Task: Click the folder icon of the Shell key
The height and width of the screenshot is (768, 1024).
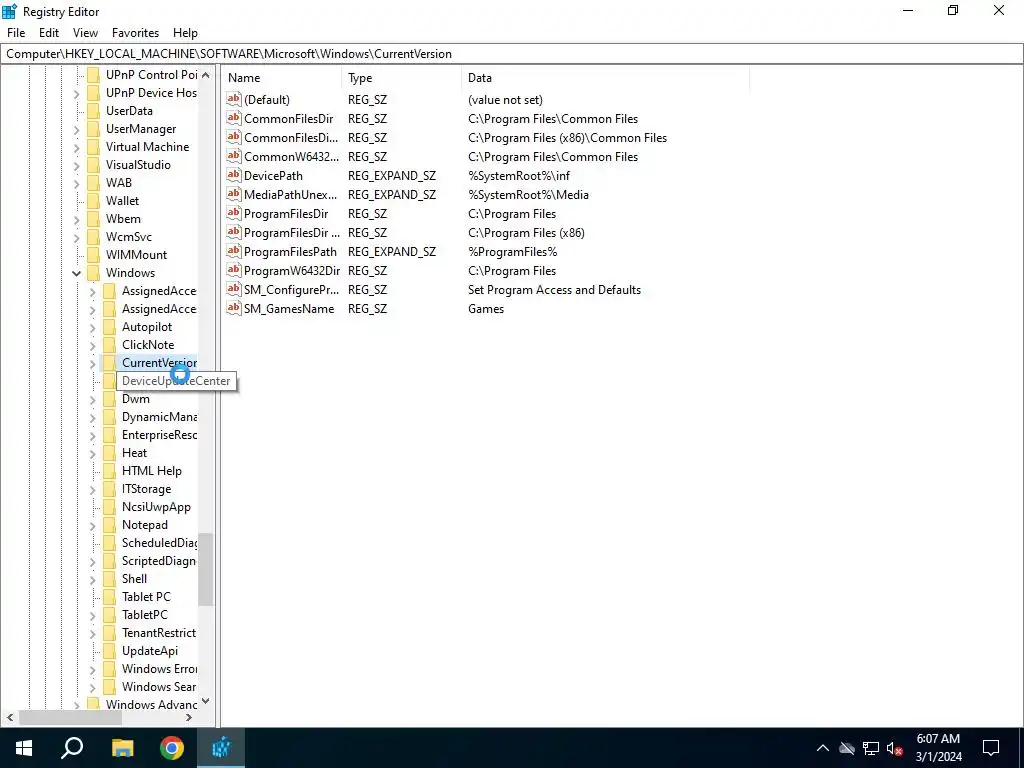Action: [x=110, y=579]
